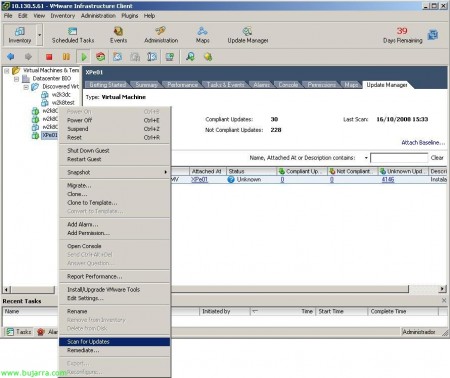Open the snapshot manager icon
Image resolution: width=450 pixels, height=378 pixels.
tap(152, 57)
